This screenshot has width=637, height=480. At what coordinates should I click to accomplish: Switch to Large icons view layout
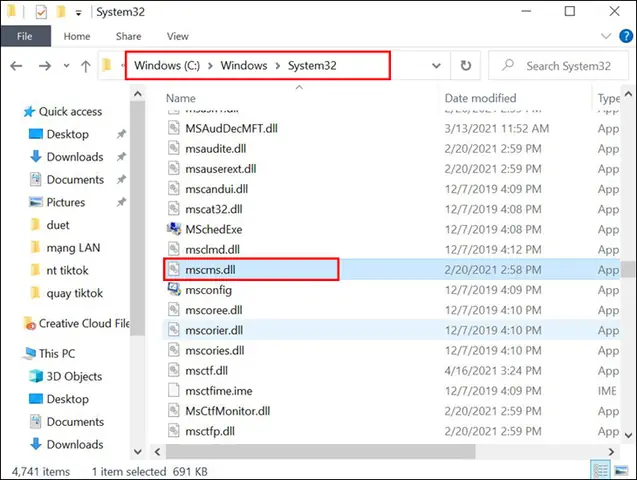pyautogui.click(x=621, y=470)
